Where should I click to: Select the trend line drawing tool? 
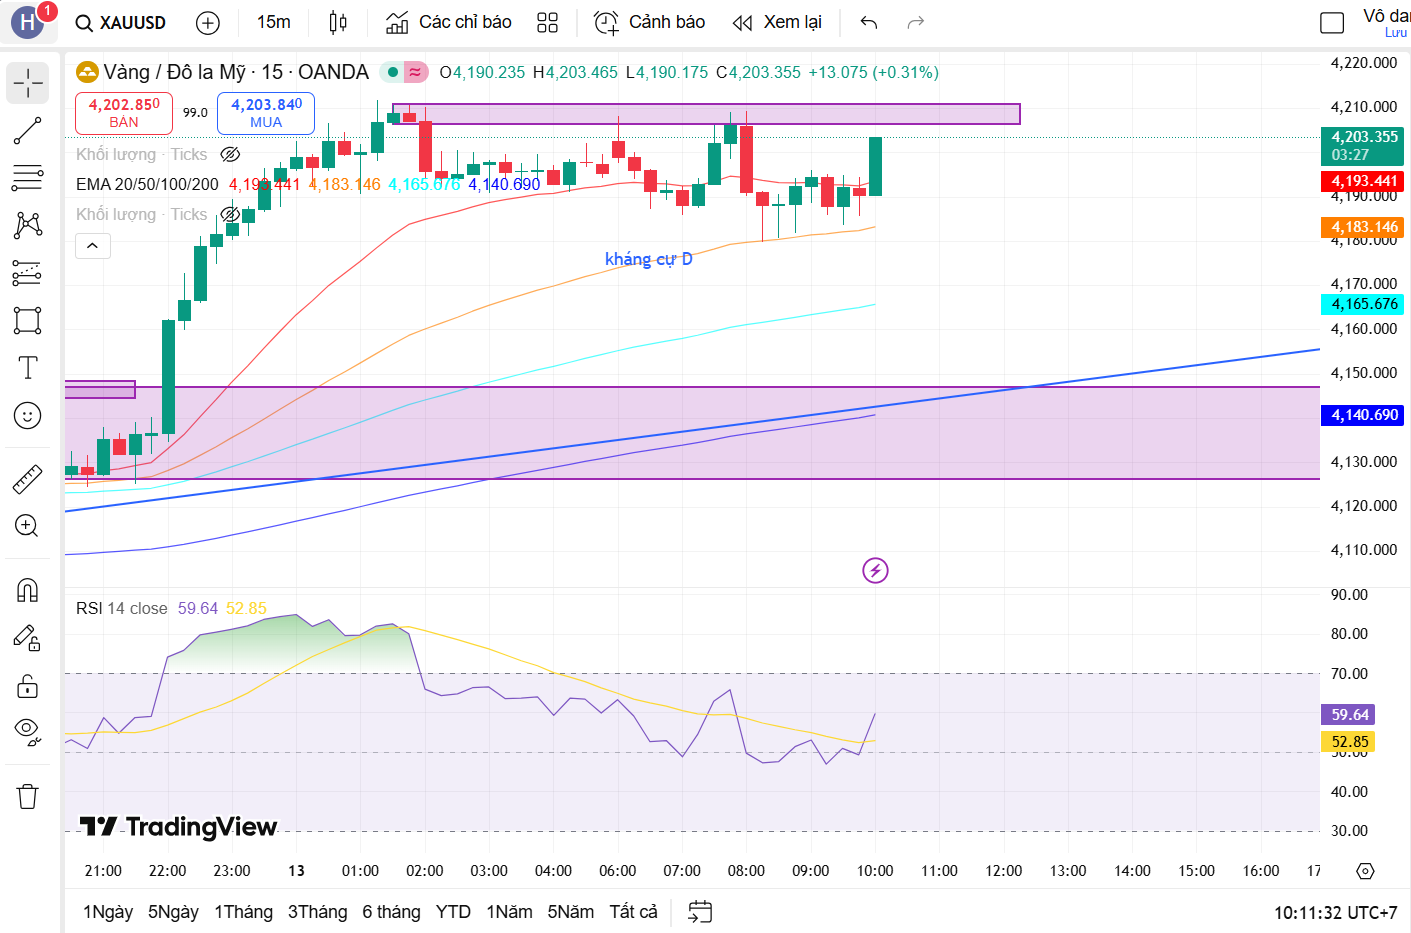point(27,131)
